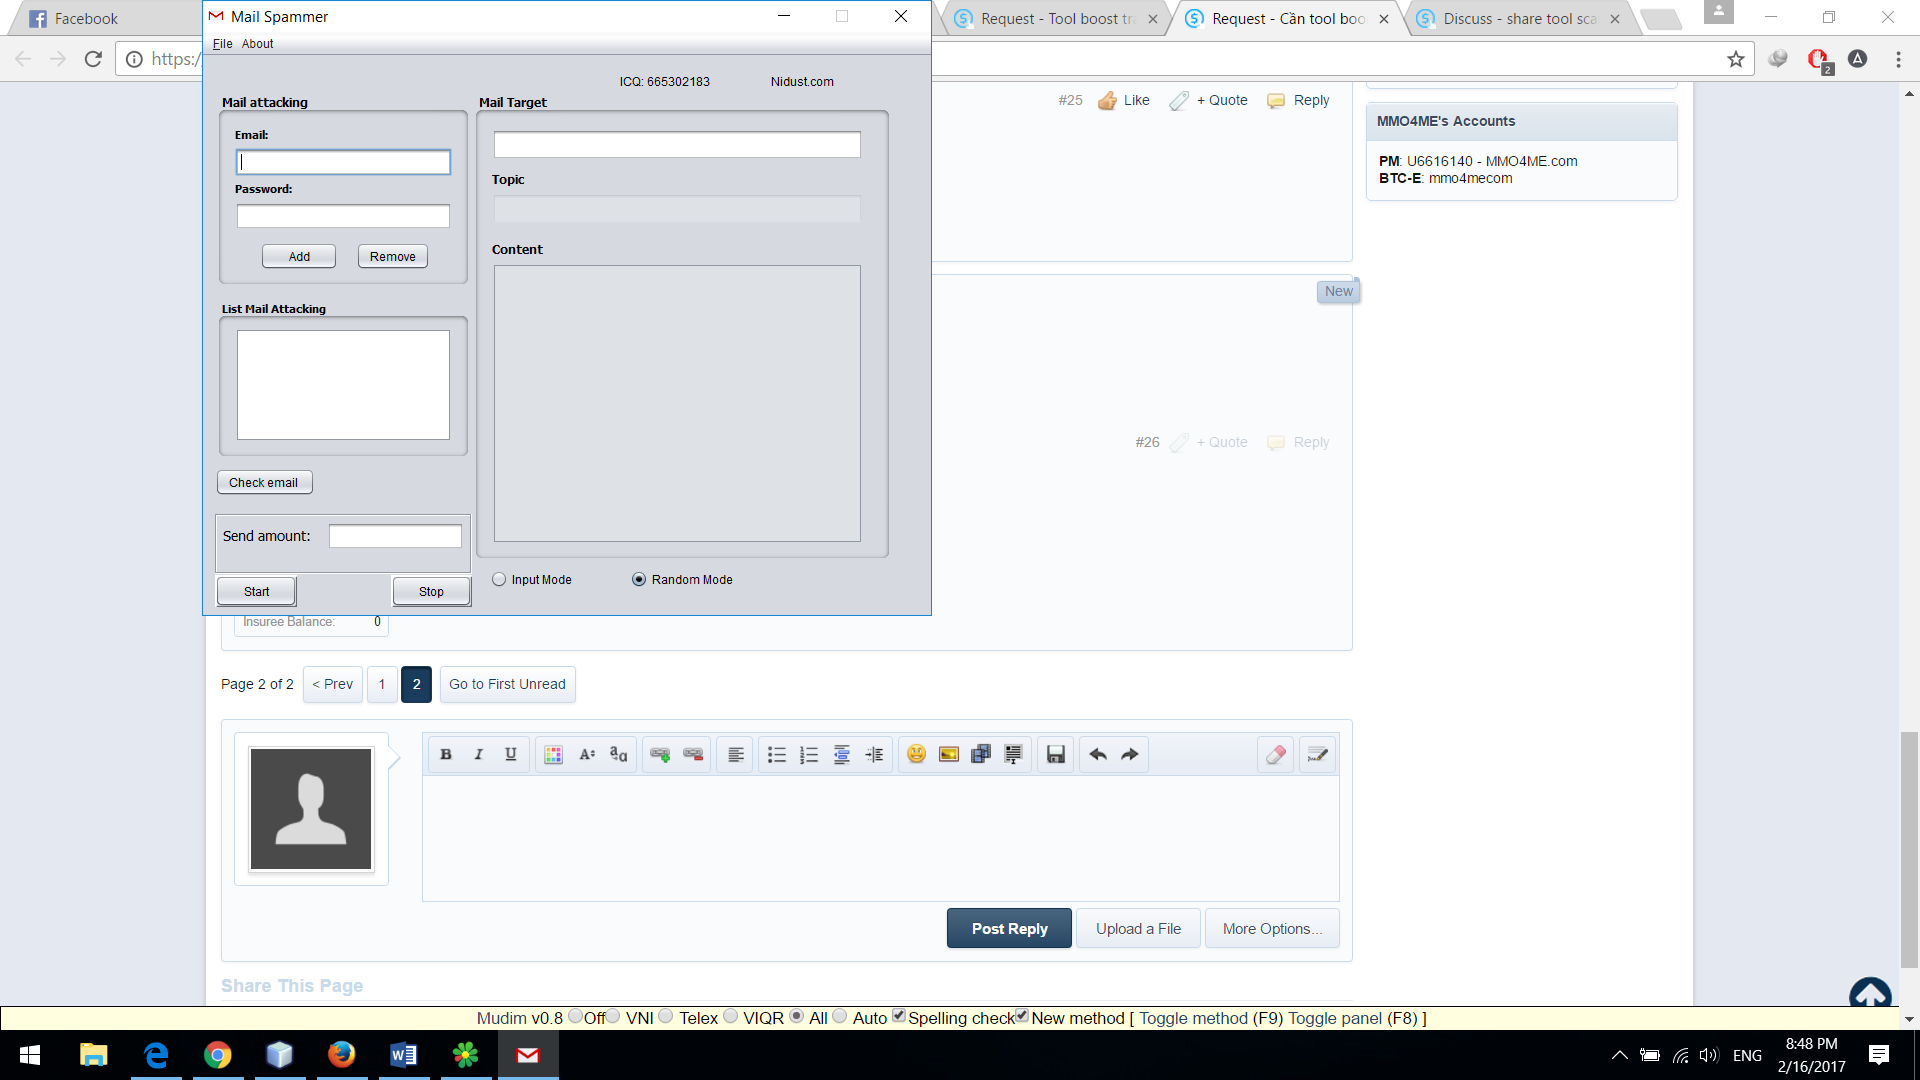Click into the Send amount field
Image resolution: width=1920 pixels, height=1080 pixels.
pyautogui.click(x=395, y=537)
